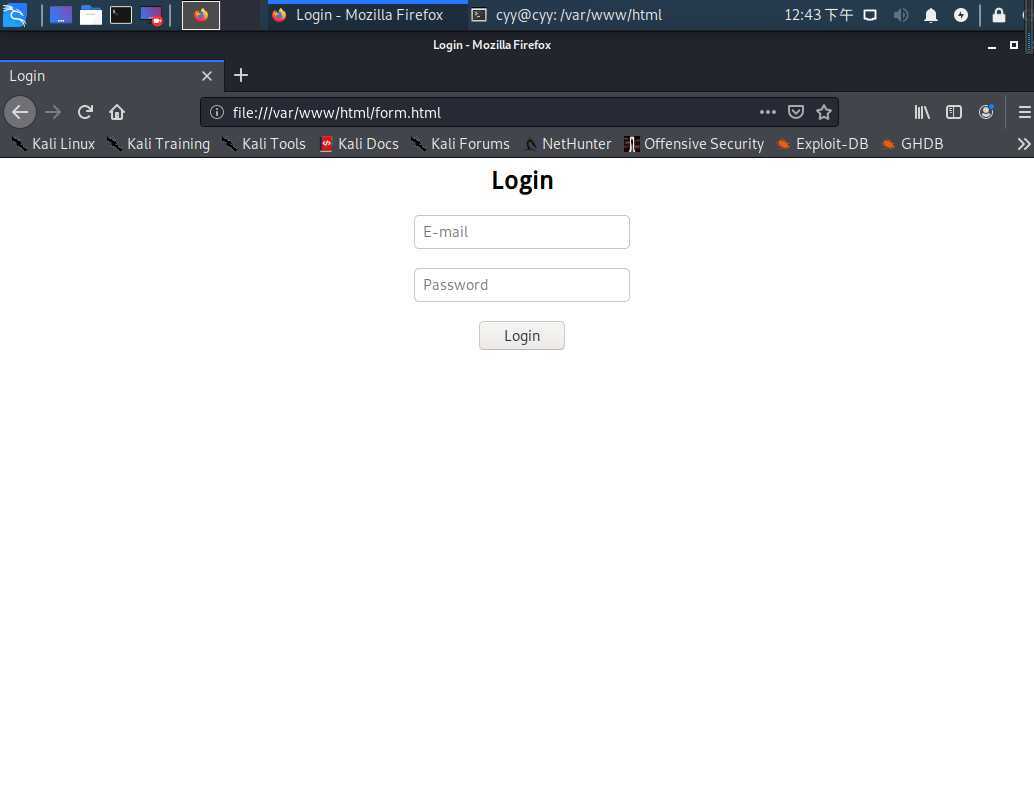Minimize the Firefox window
Image resolution: width=1034 pixels, height=798 pixels.
pyautogui.click(x=992, y=46)
